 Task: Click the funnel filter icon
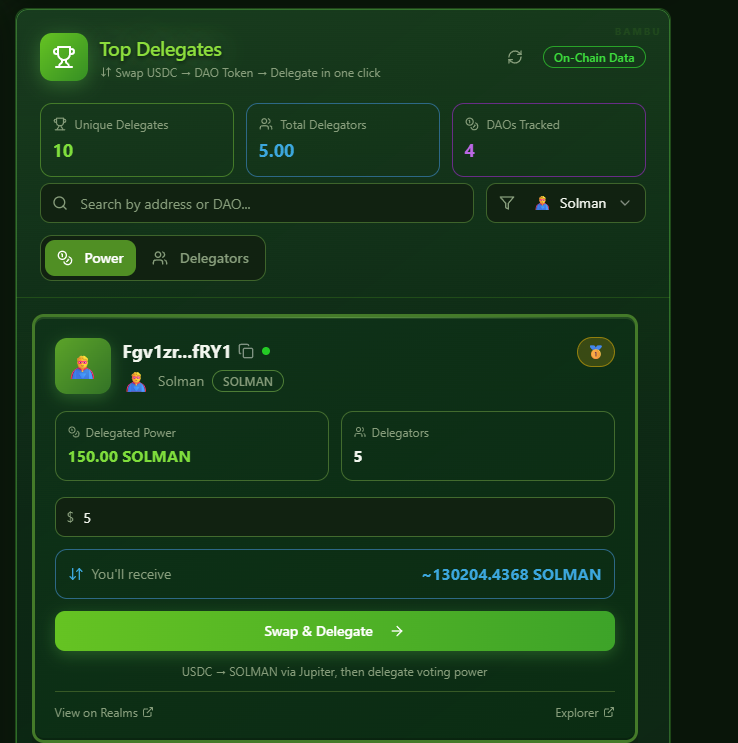tap(507, 203)
